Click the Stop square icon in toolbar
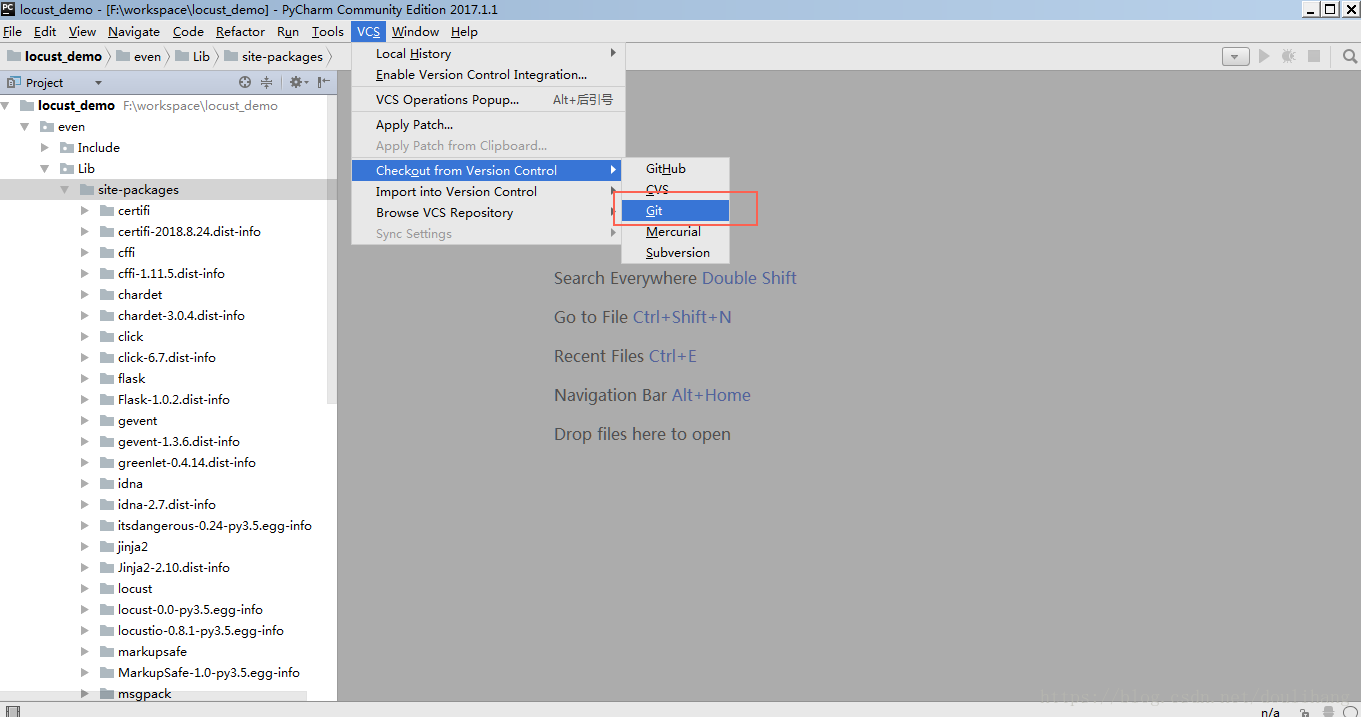The image size is (1361, 717). tap(1314, 57)
